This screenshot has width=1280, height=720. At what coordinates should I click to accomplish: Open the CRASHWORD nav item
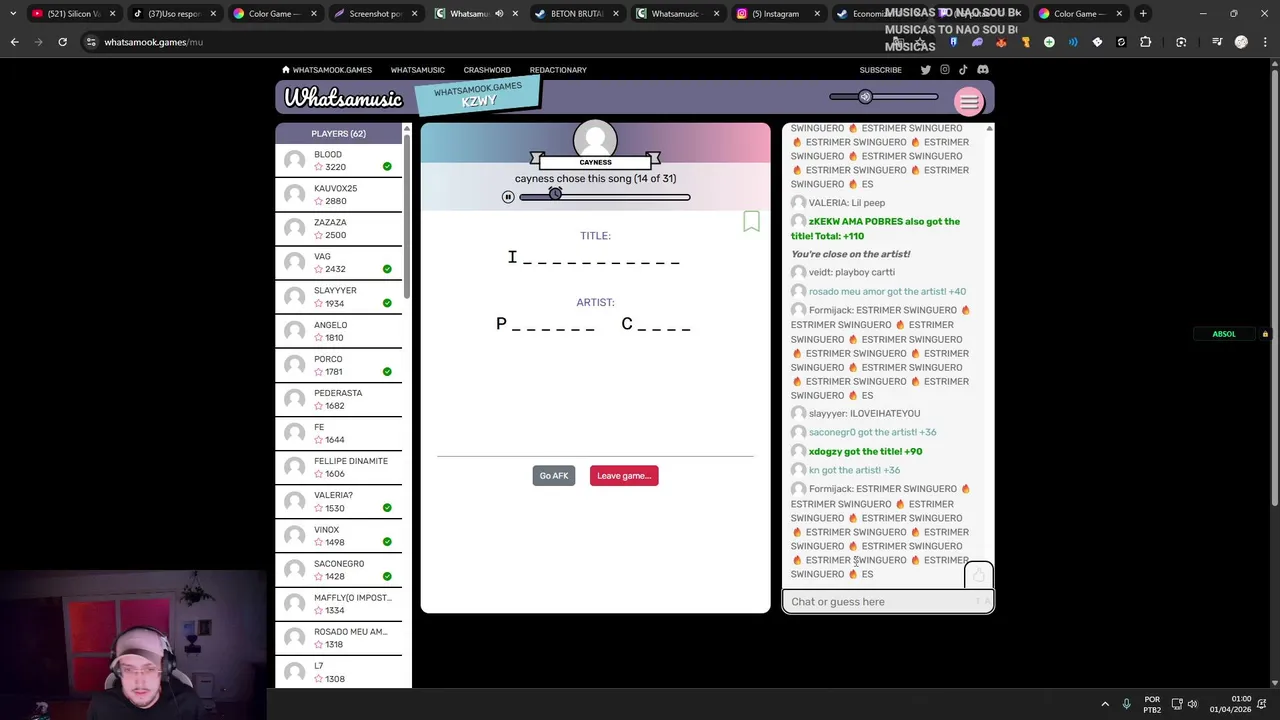coord(487,70)
